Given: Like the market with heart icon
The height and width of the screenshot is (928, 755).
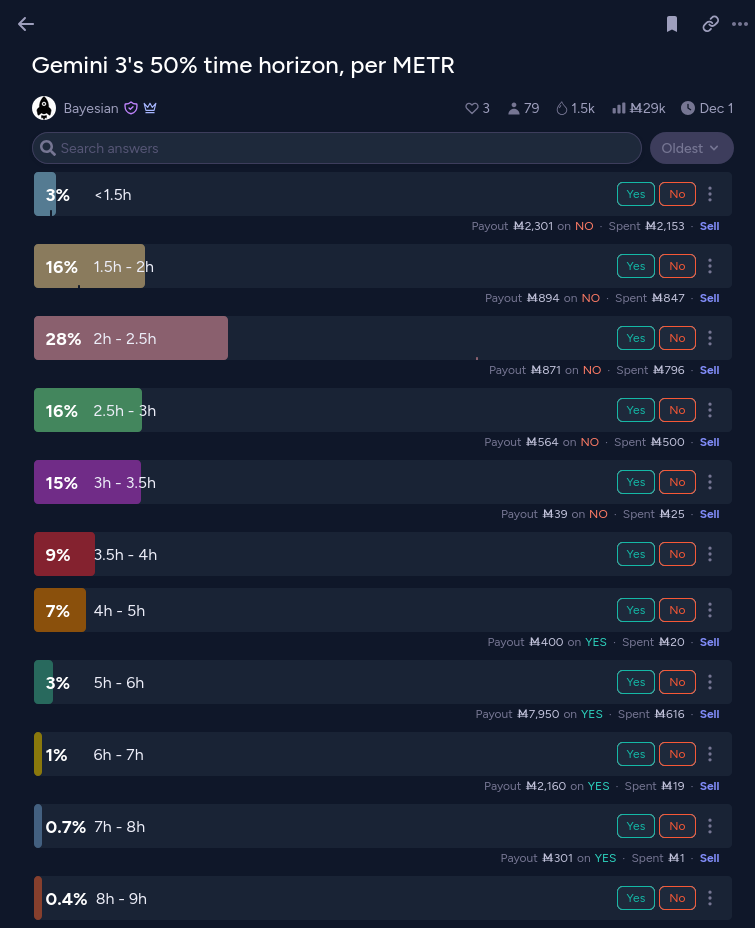Looking at the screenshot, I should (x=472, y=108).
